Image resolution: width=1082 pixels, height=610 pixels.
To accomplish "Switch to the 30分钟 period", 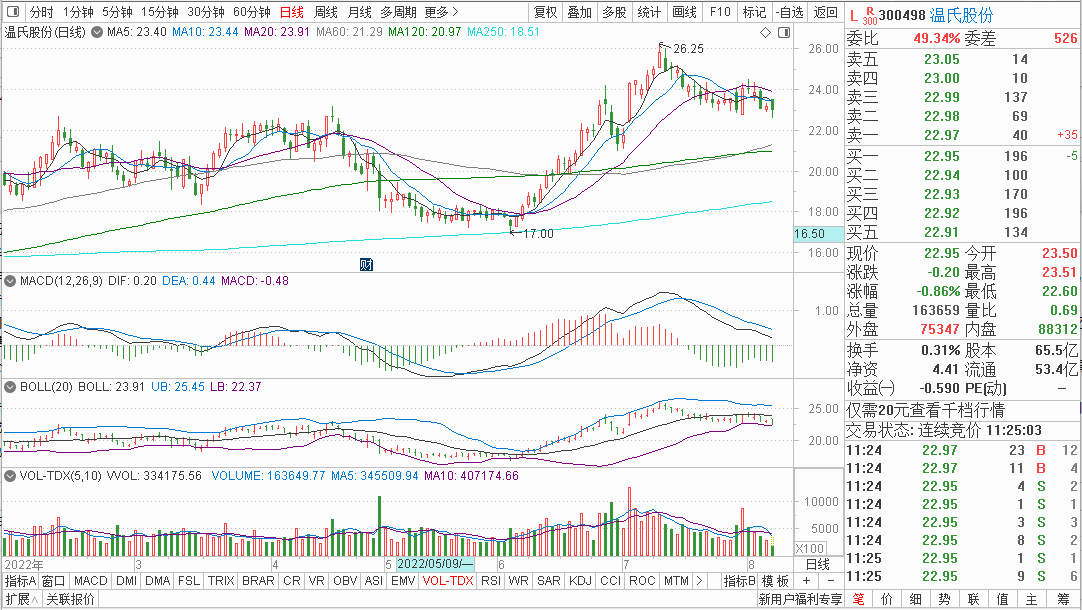I will click(x=206, y=12).
